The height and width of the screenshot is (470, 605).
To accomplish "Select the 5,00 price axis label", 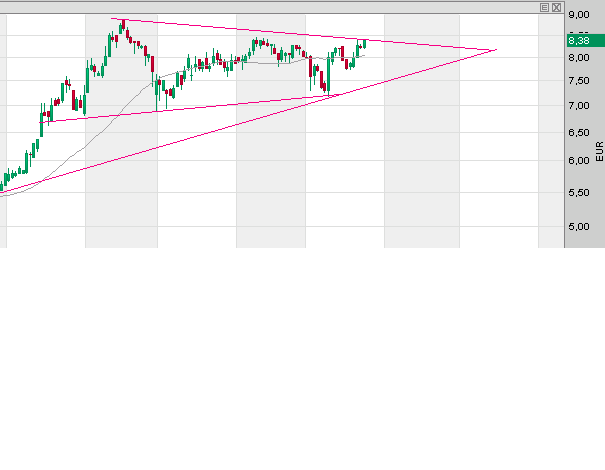I will (578, 227).
